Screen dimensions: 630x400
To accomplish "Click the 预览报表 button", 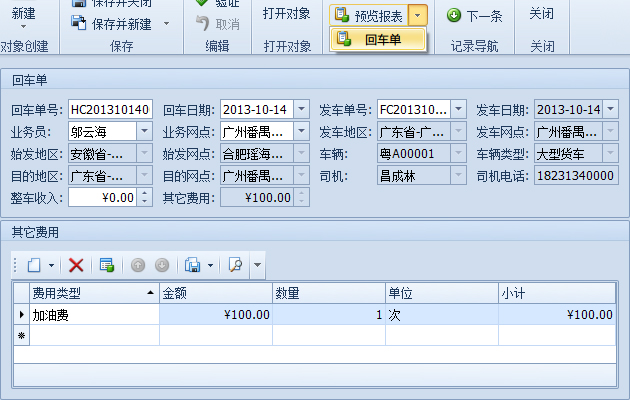I will click(369, 16).
